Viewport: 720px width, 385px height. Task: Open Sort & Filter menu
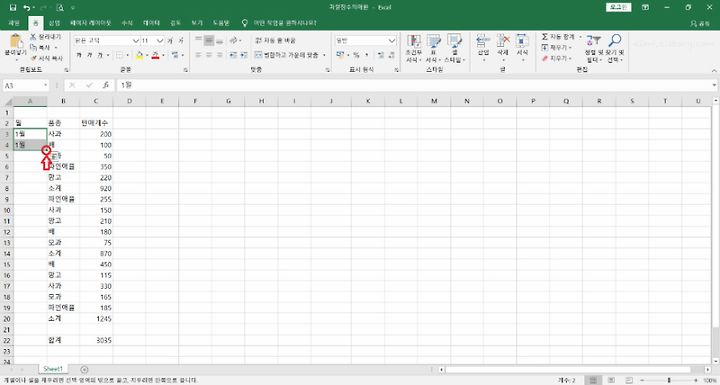(593, 48)
